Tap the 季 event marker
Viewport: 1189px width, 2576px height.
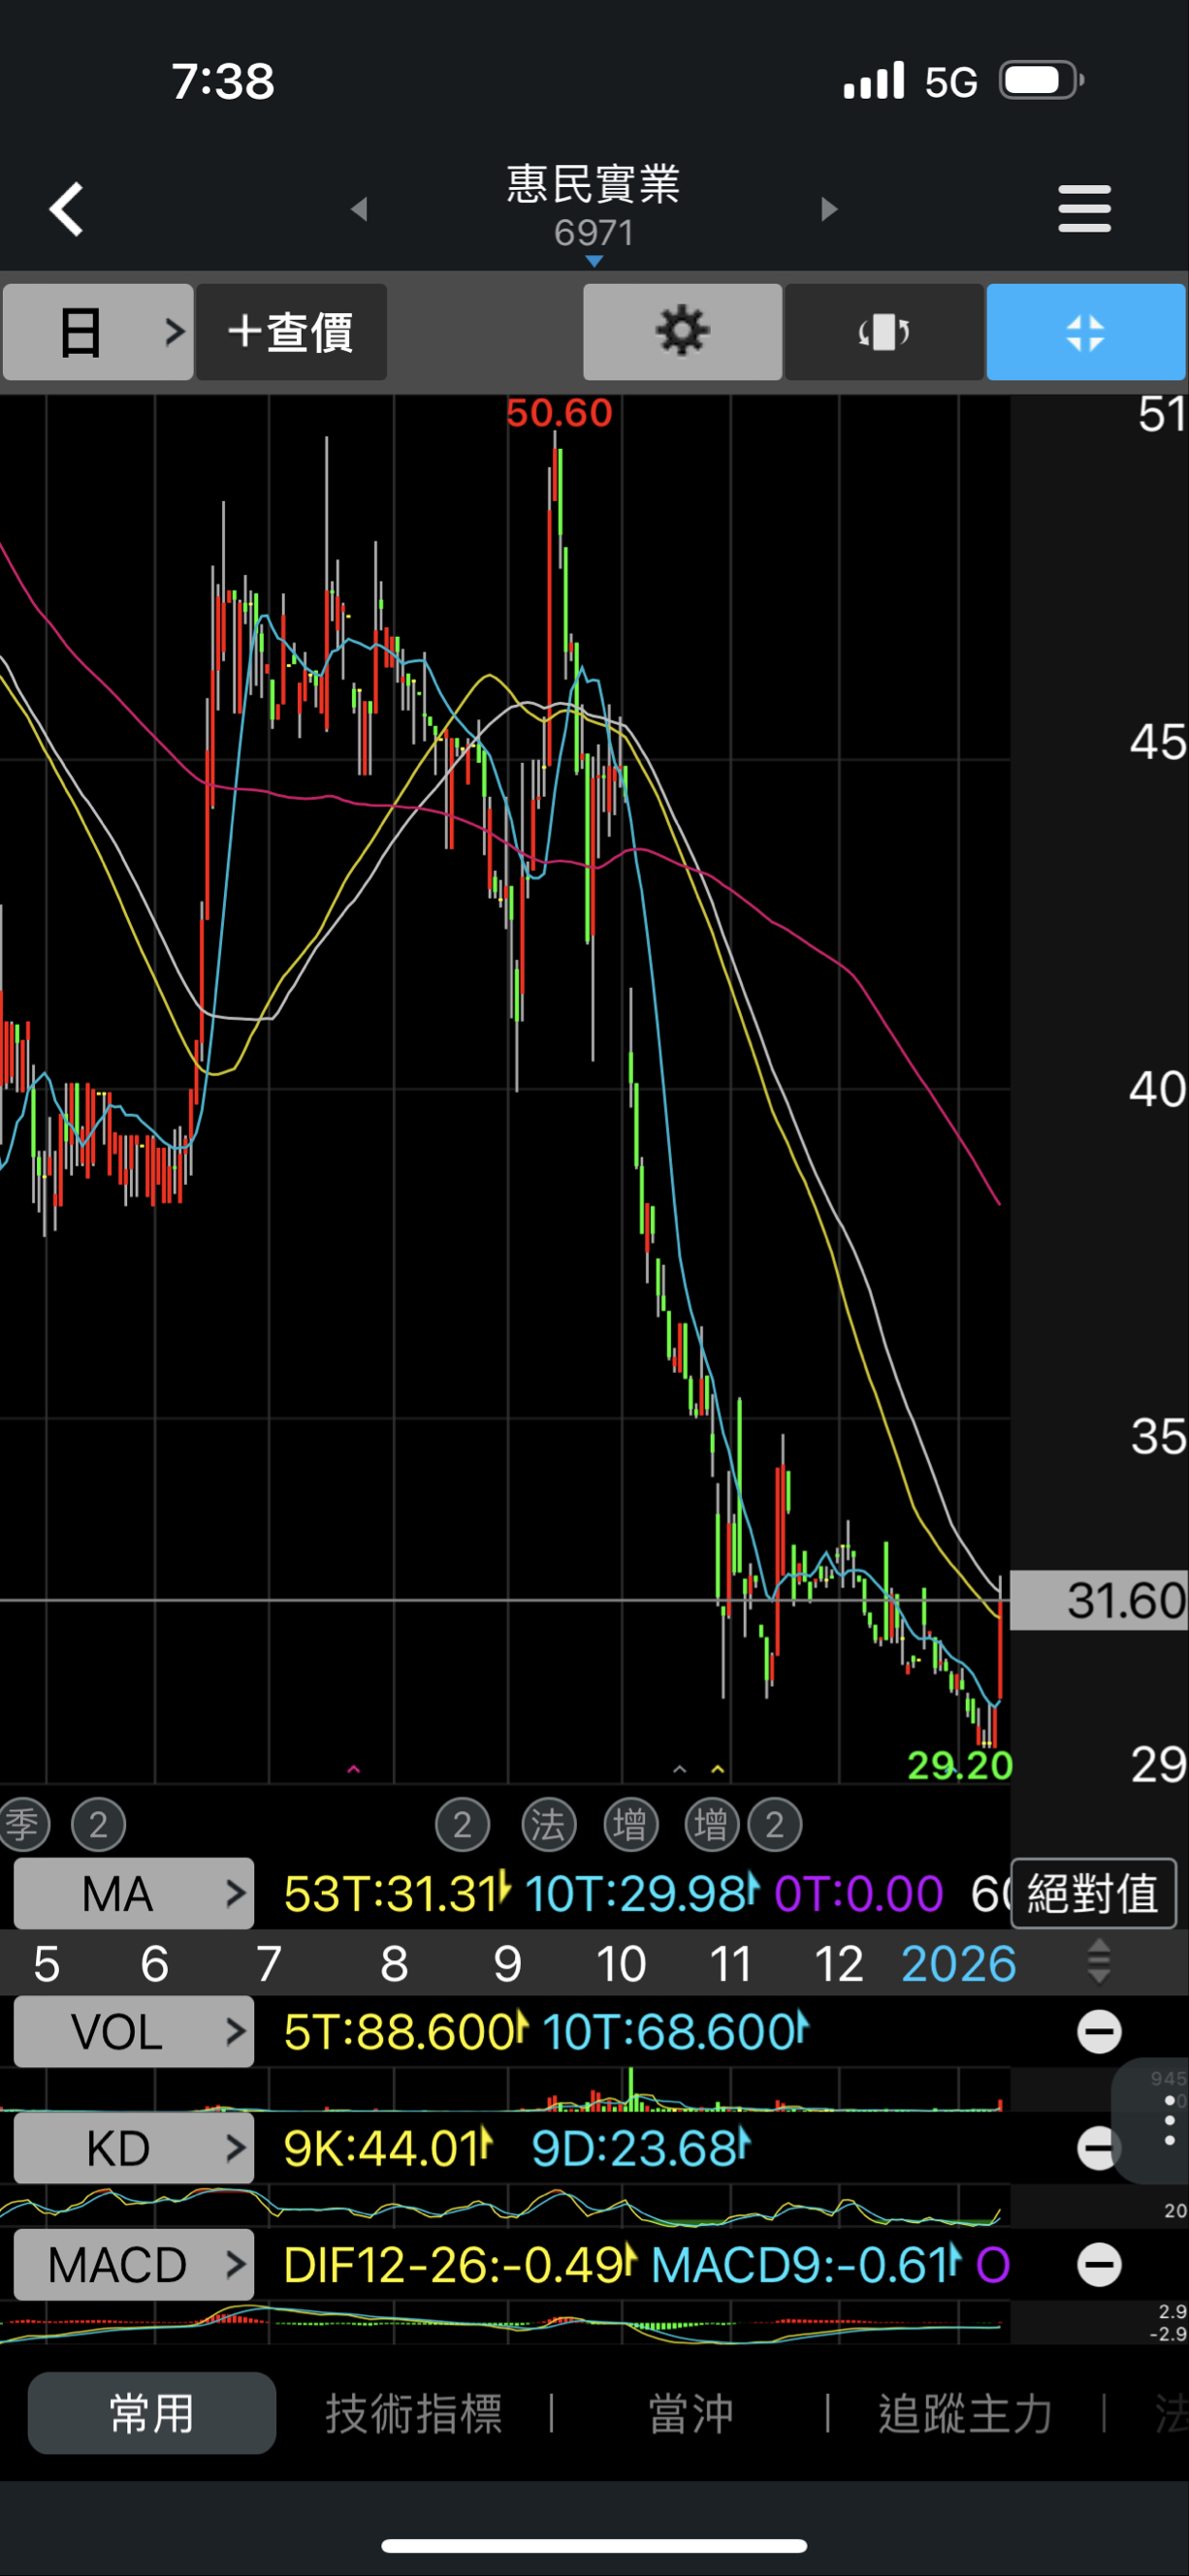[22, 1824]
